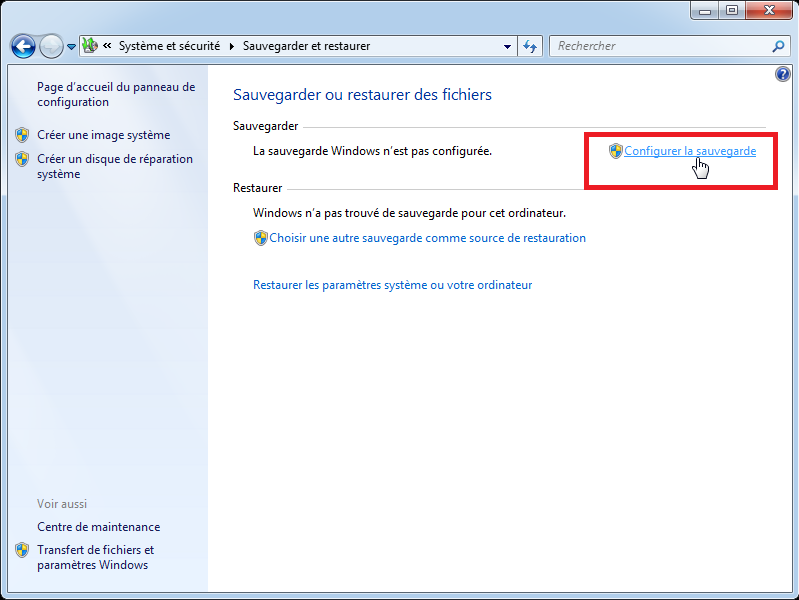Image resolution: width=799 pixels, height=600 pixels.
Task: Select the heading Sauvegarder ou restaurer des fichiers
Action: click(x=362, y=95)
